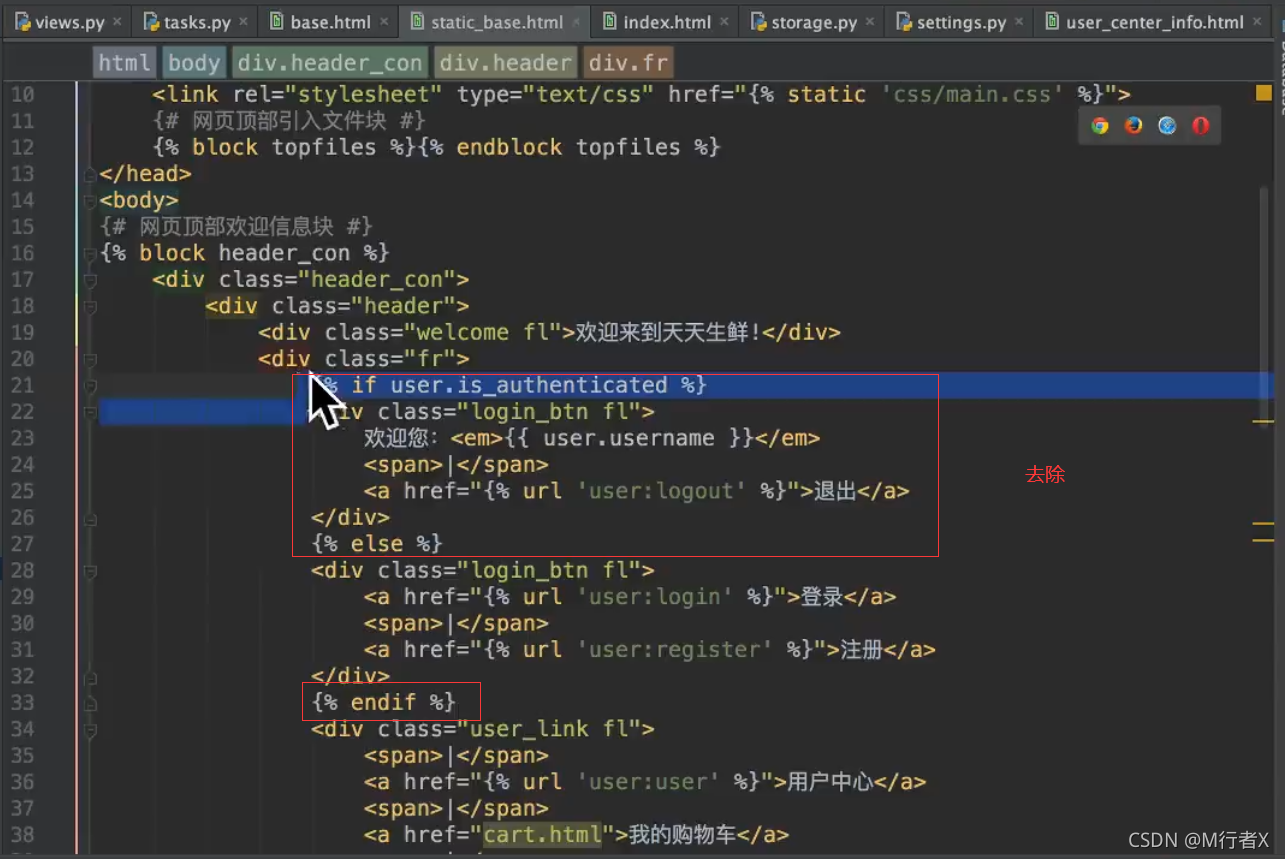1285x859 pixels.
Task: Jump to warning stripe mark near line 27
Action: point(1264,539)
